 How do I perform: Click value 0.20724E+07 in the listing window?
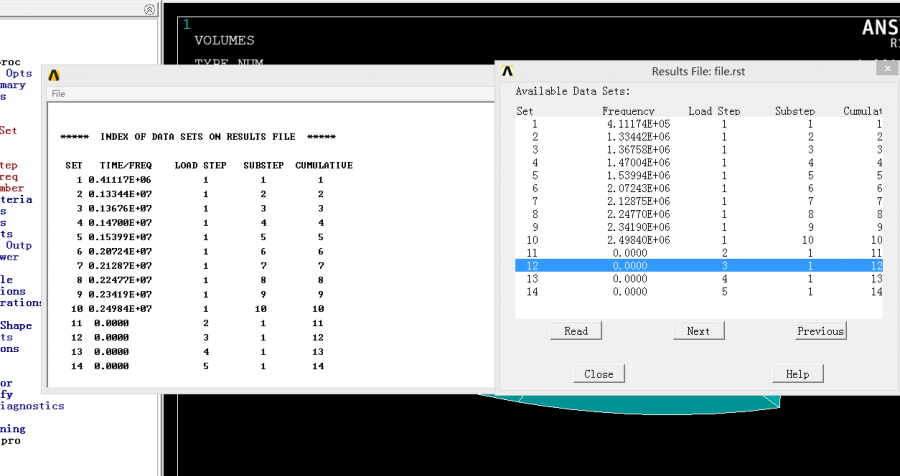tap(119, 251)
